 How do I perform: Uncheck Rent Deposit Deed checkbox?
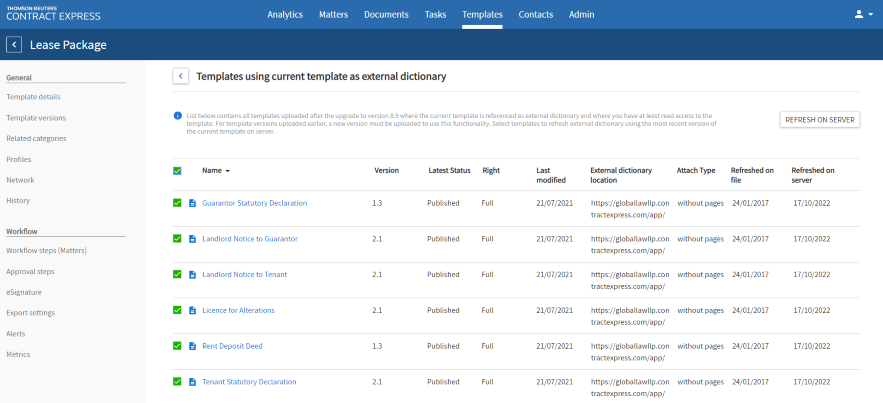click(x=177, y=346)
